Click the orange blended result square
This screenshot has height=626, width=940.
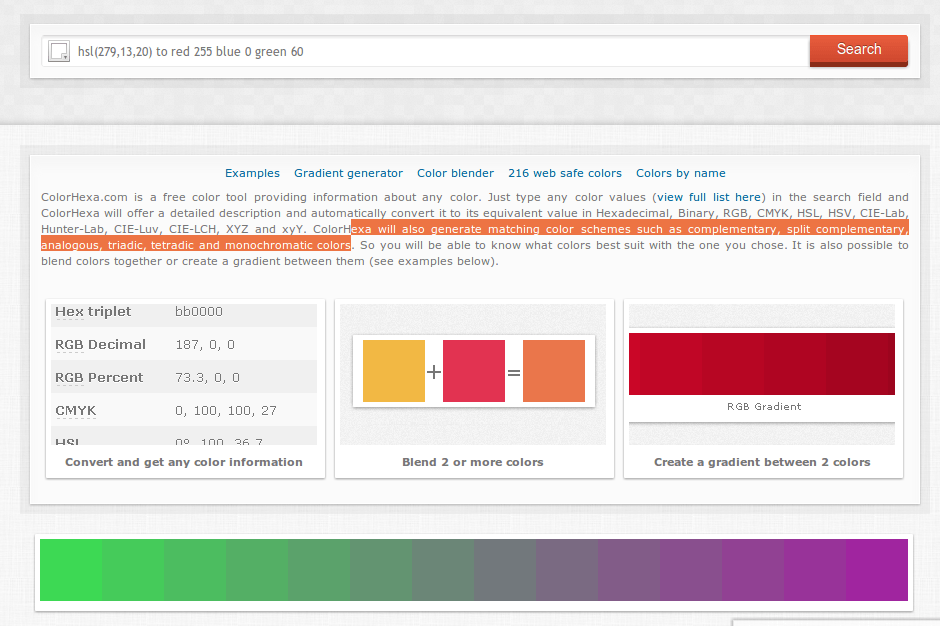(553, 371)
